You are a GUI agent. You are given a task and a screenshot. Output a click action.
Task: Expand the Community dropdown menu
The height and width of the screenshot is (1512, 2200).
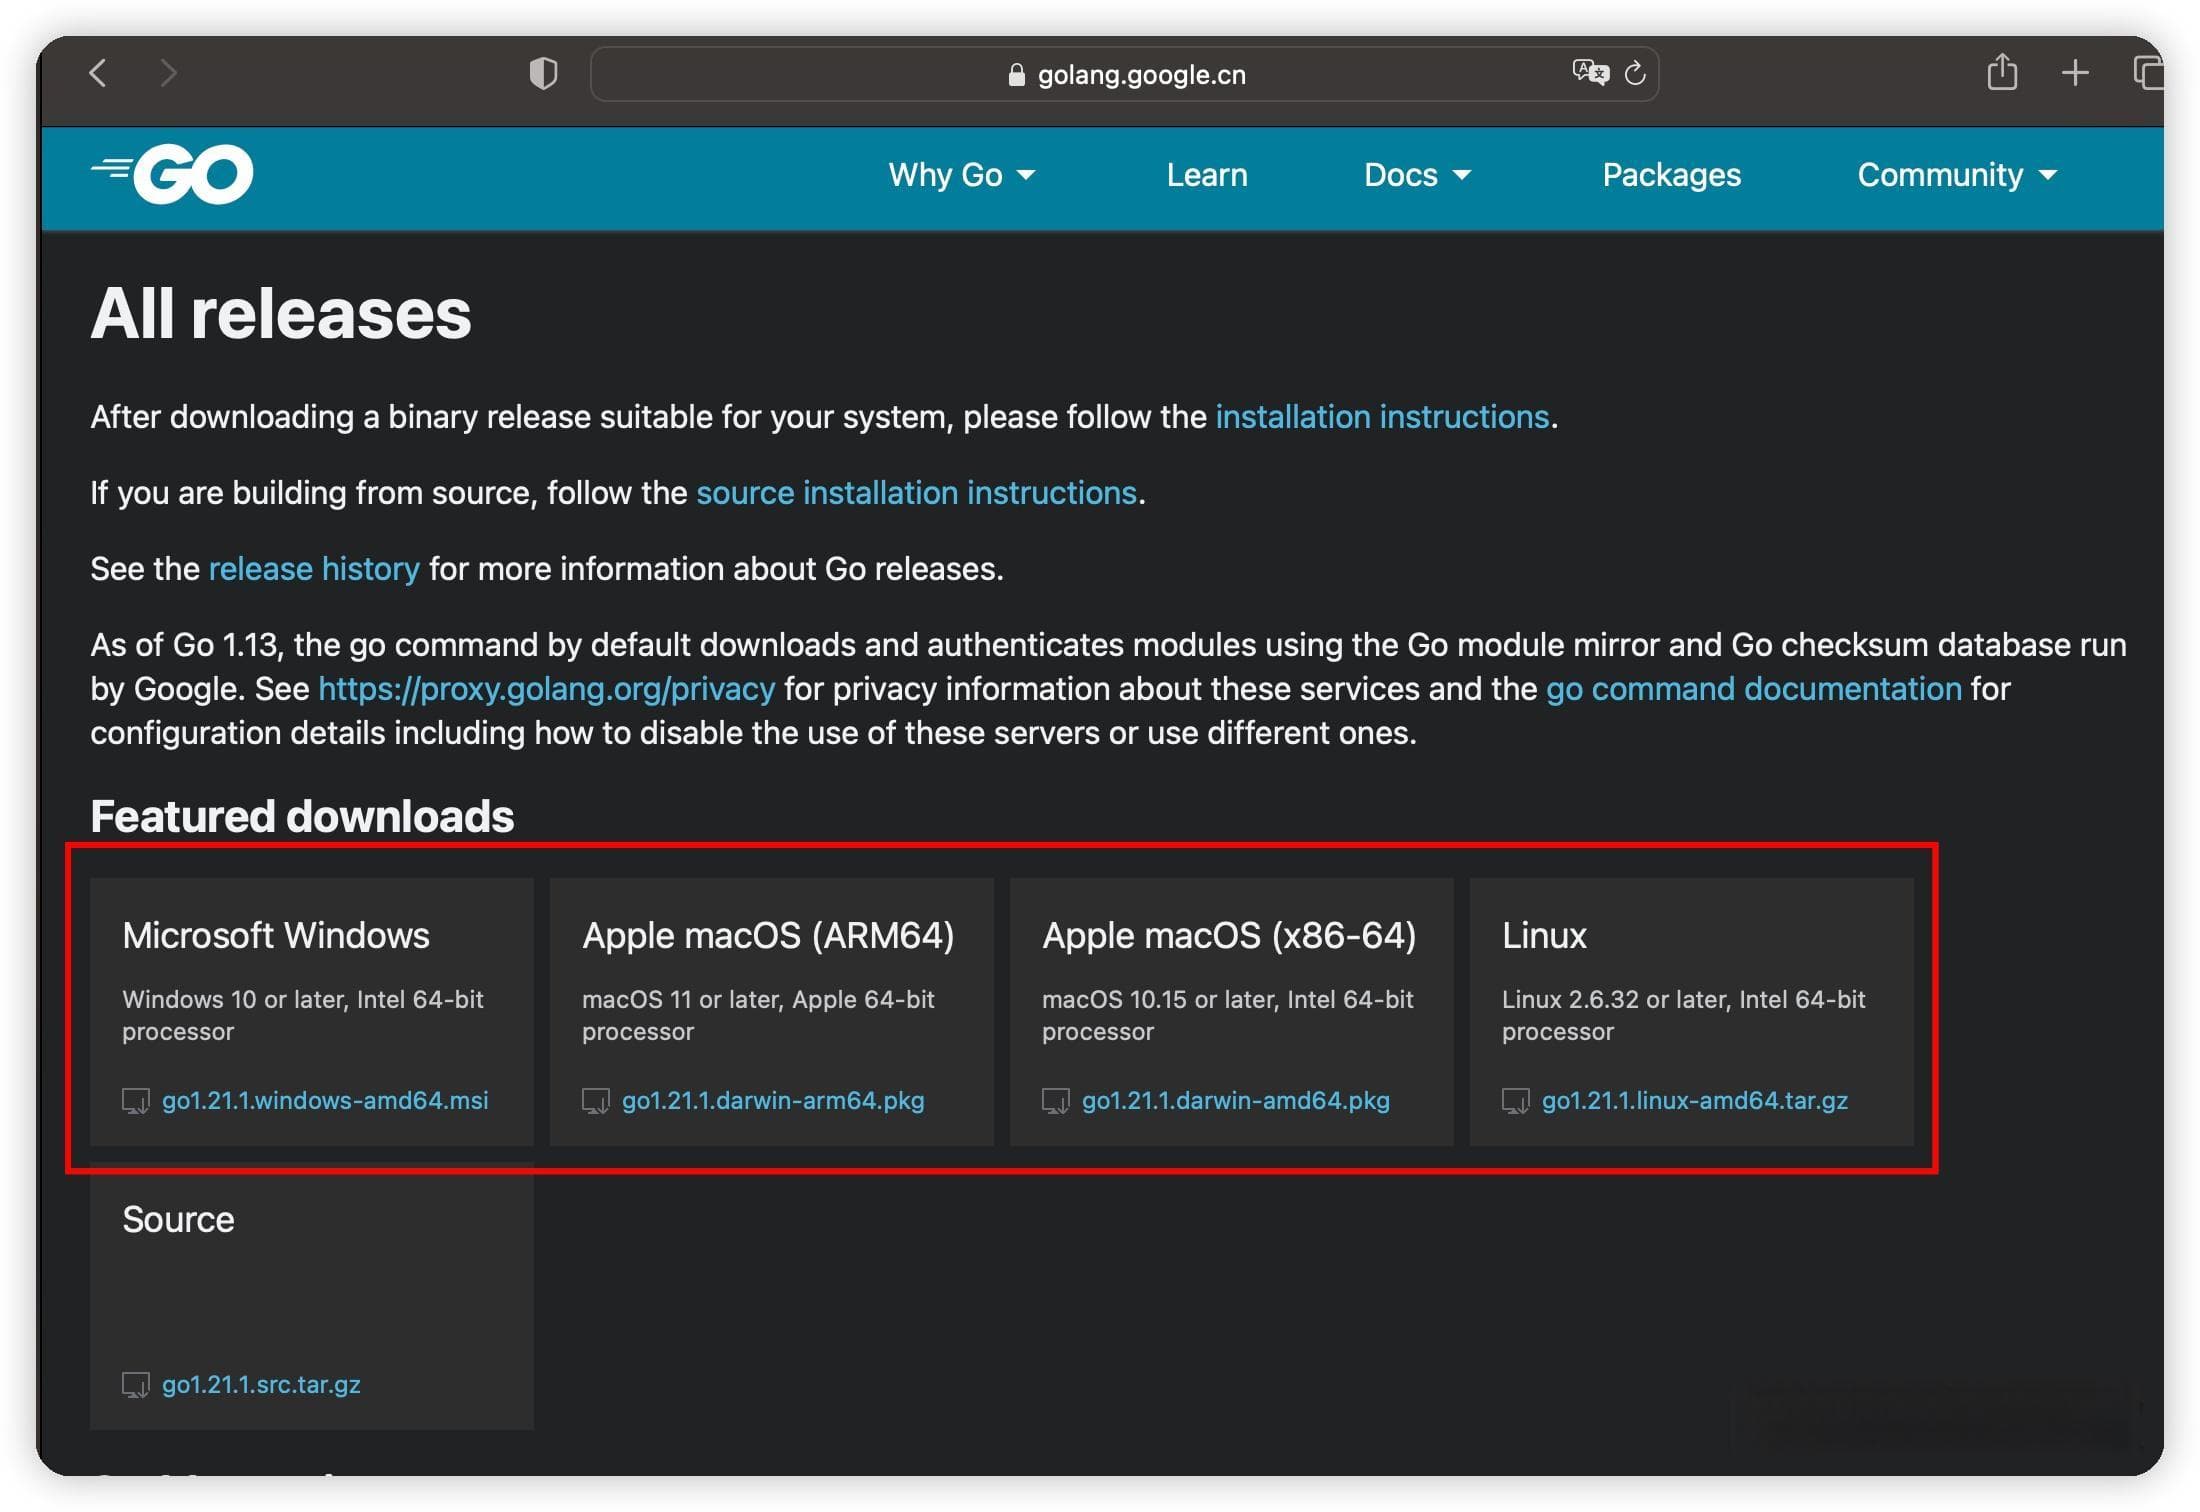click(x=1958, y=175)
